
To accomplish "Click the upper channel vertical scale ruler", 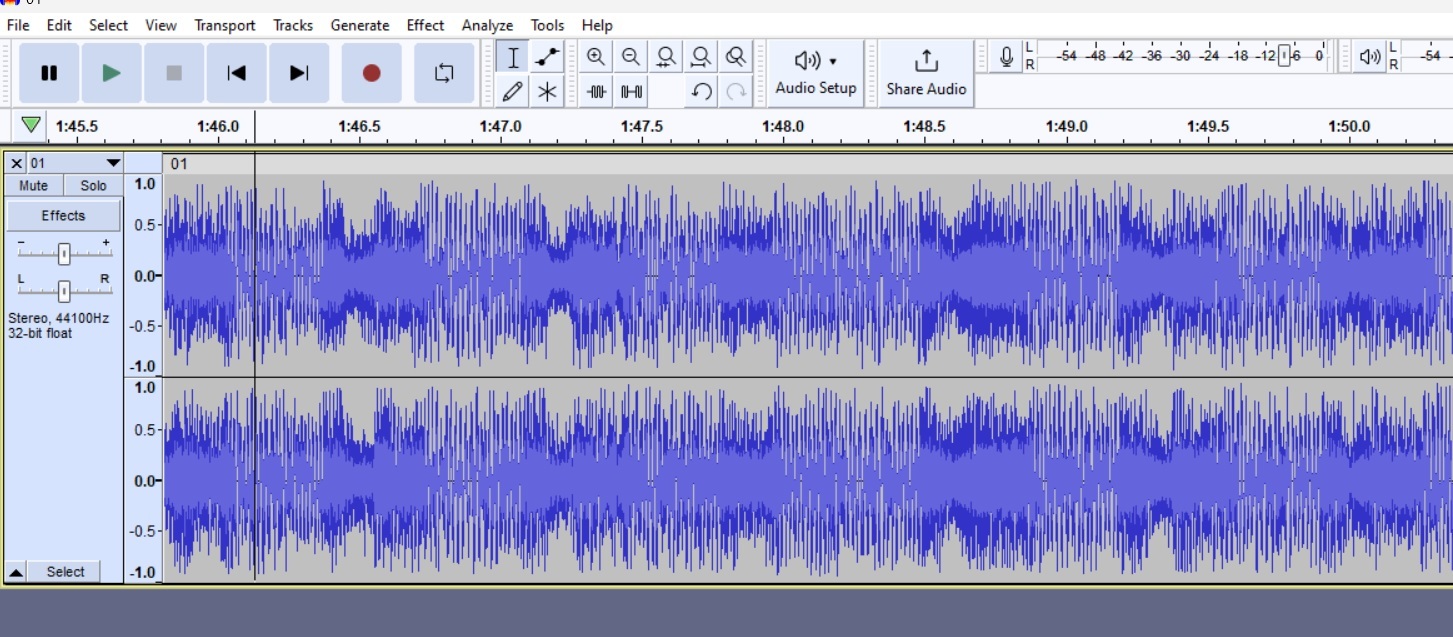I will pyautogui.click(x=144, y=275).
